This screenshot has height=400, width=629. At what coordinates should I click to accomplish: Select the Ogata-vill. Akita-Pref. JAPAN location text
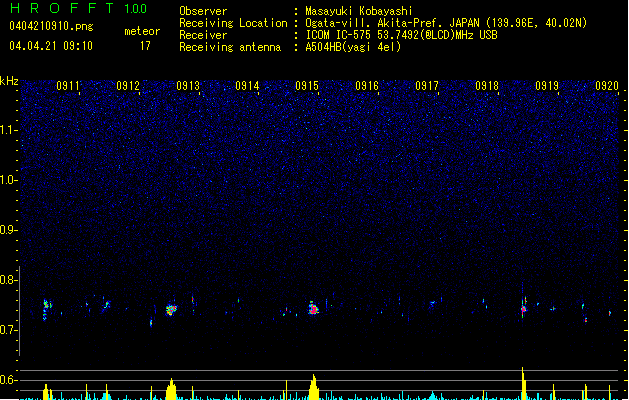446,23
